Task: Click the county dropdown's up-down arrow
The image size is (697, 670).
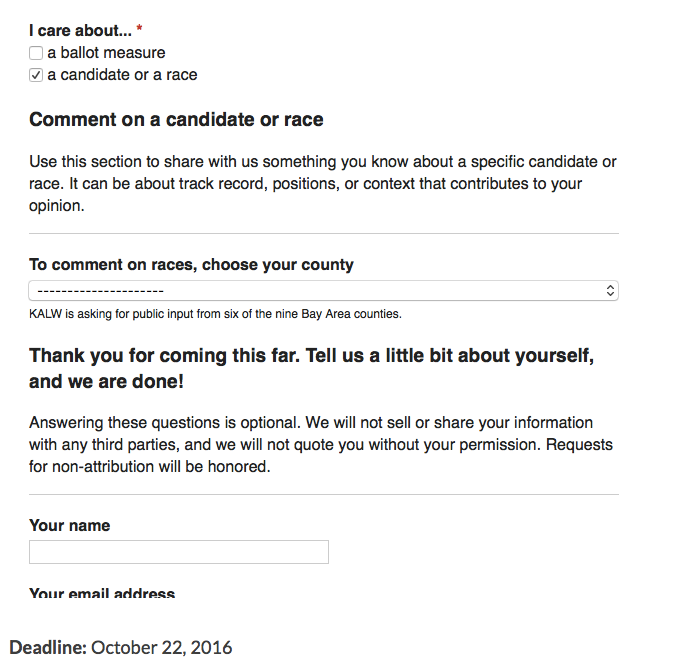Action: pos(610,291)
